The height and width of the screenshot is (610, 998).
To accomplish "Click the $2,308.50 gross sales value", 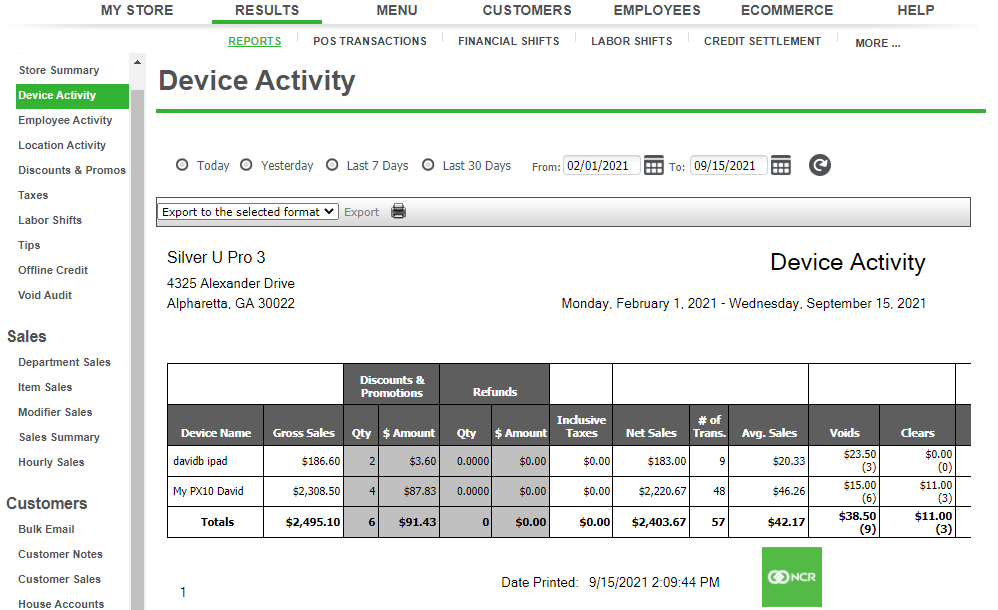I will pos(316,491).
